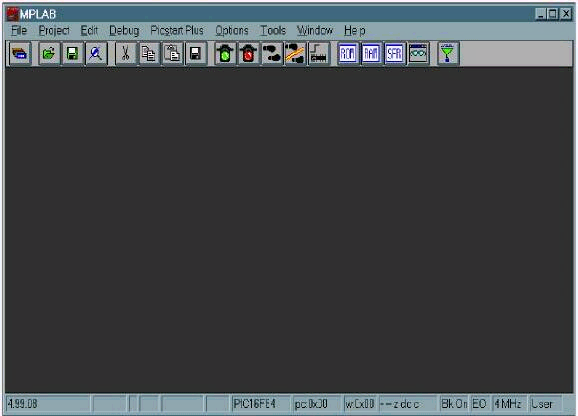Open watch window with glasses icon
The height and width of the screenshot is (416, 578).
(x=418, y=54)
